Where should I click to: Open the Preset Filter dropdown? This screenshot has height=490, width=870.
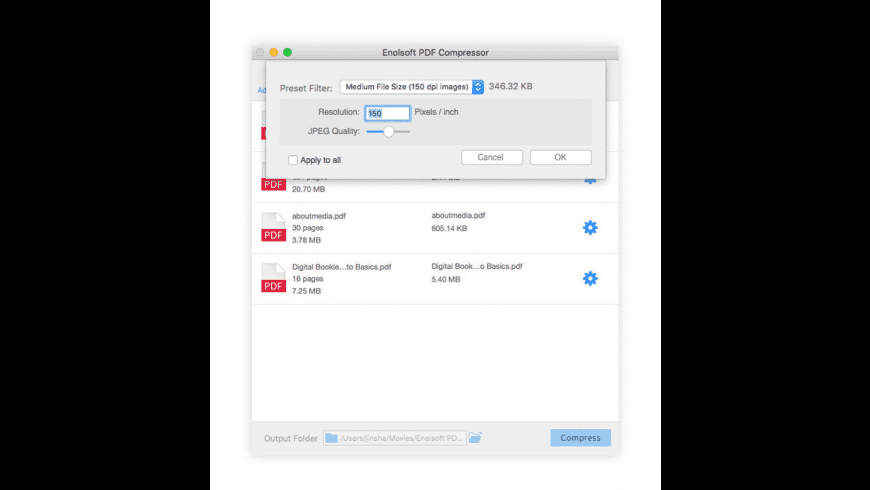pyautogui.click(x=411, y=87)
